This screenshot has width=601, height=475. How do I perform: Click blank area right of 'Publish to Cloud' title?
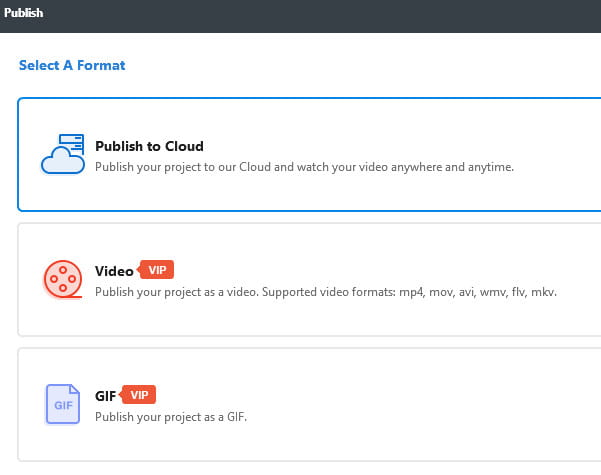tap(400, 146)
